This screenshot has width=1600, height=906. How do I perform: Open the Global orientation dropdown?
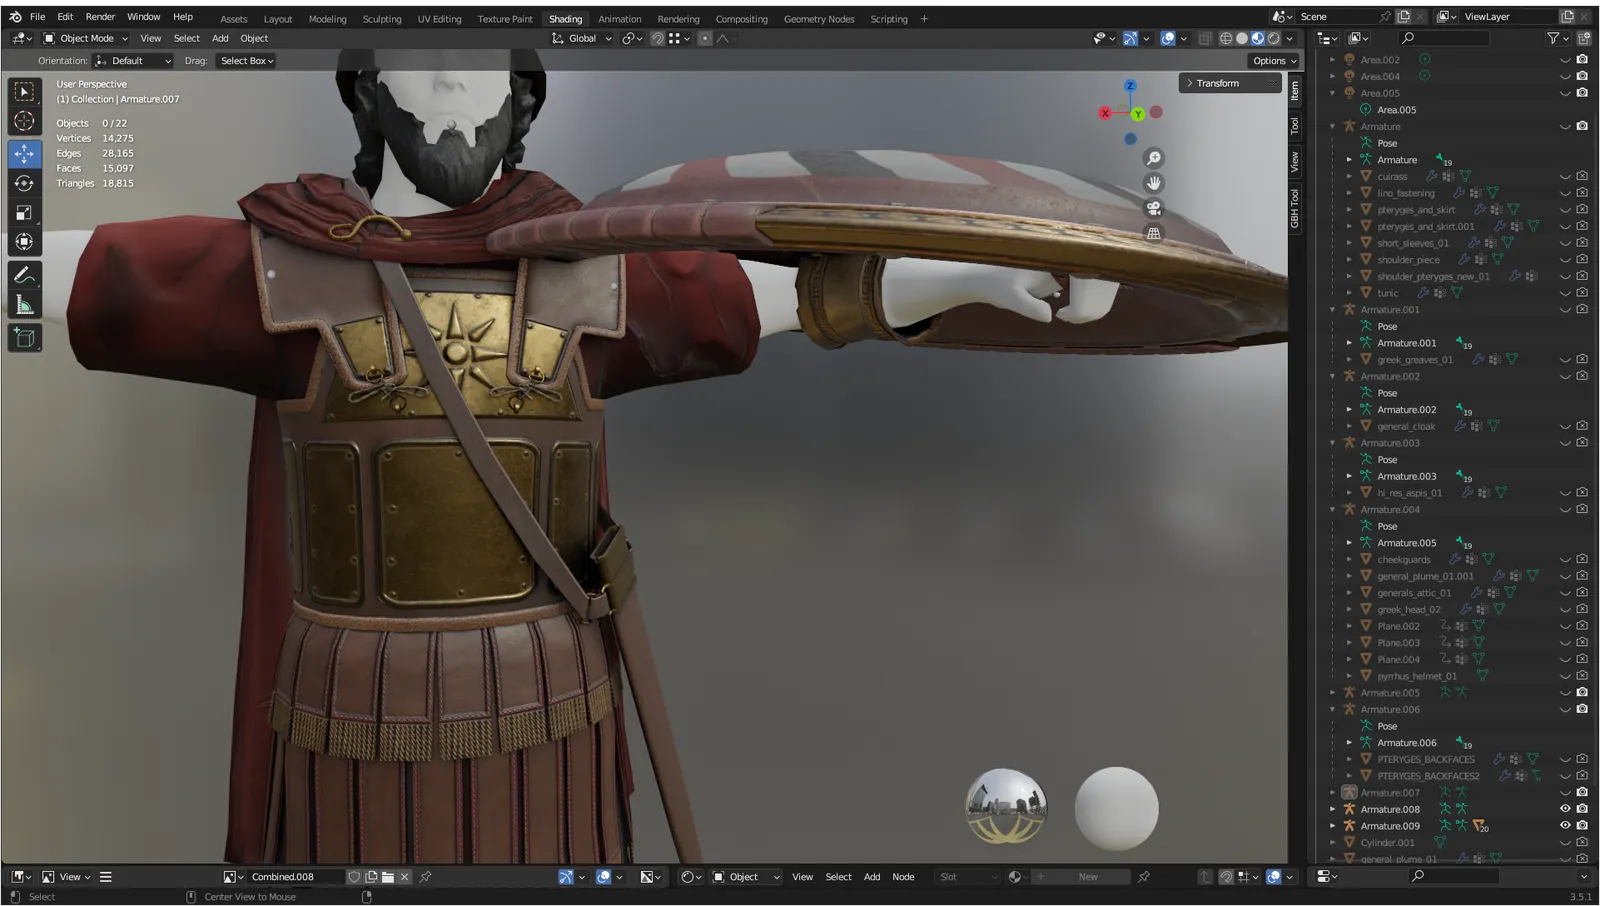[x=582, y=38]
